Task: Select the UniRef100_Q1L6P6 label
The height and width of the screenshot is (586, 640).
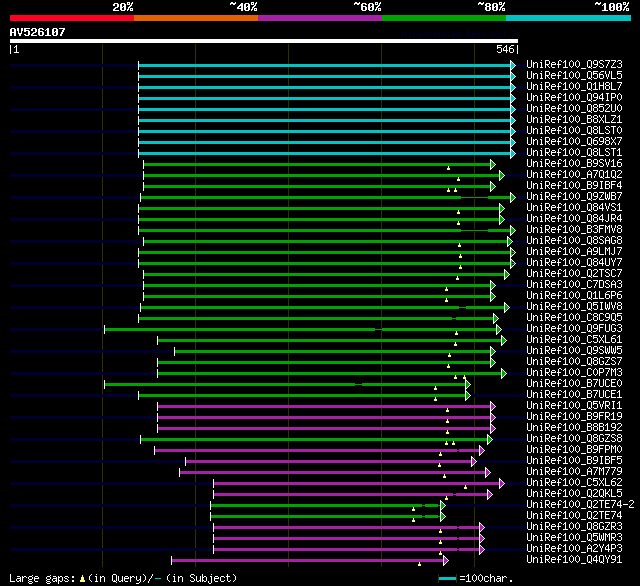Action: pos(574,296)
